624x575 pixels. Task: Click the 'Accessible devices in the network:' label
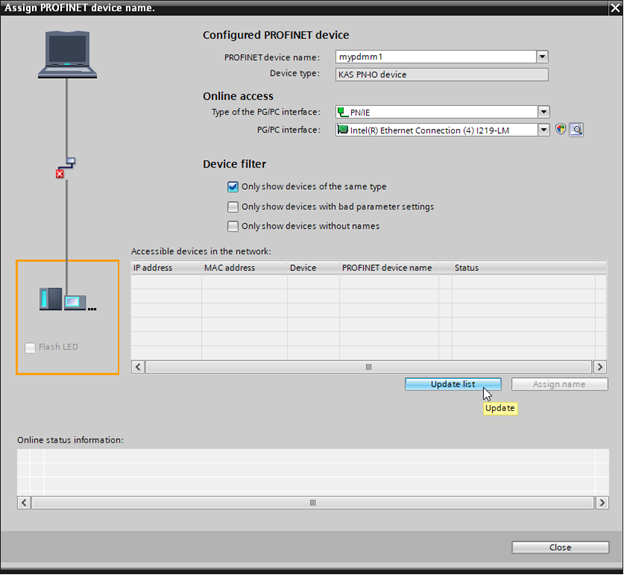201,251
